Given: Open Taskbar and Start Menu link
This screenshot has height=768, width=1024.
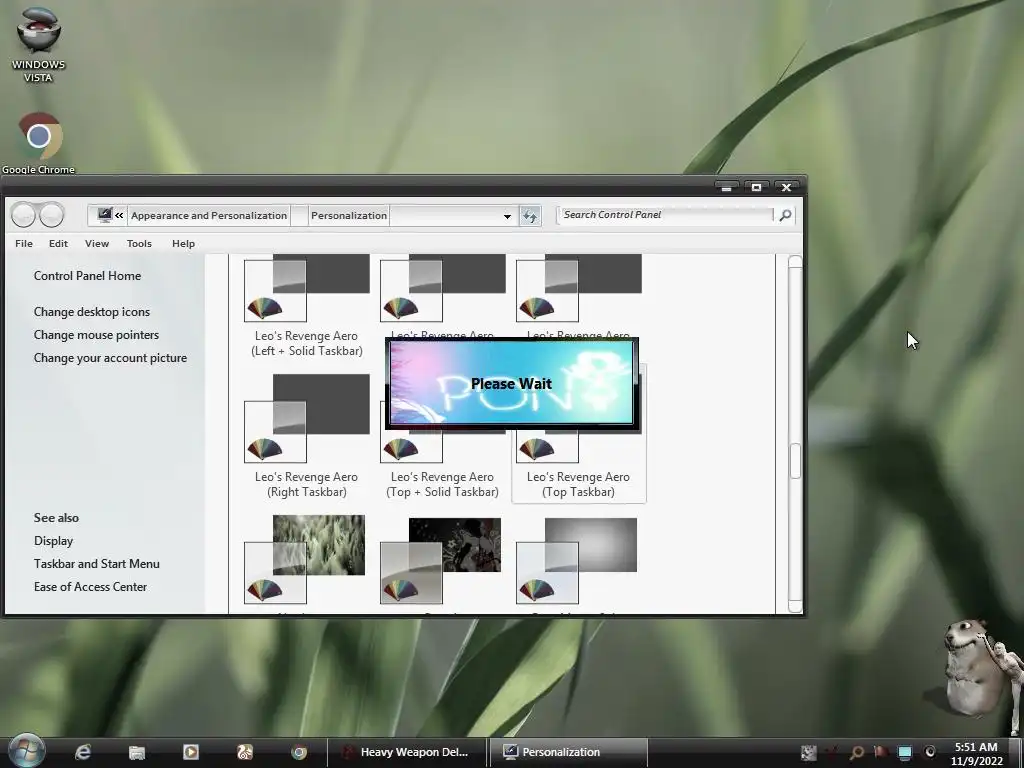Looking at the screenshot, I should (97, 564).
